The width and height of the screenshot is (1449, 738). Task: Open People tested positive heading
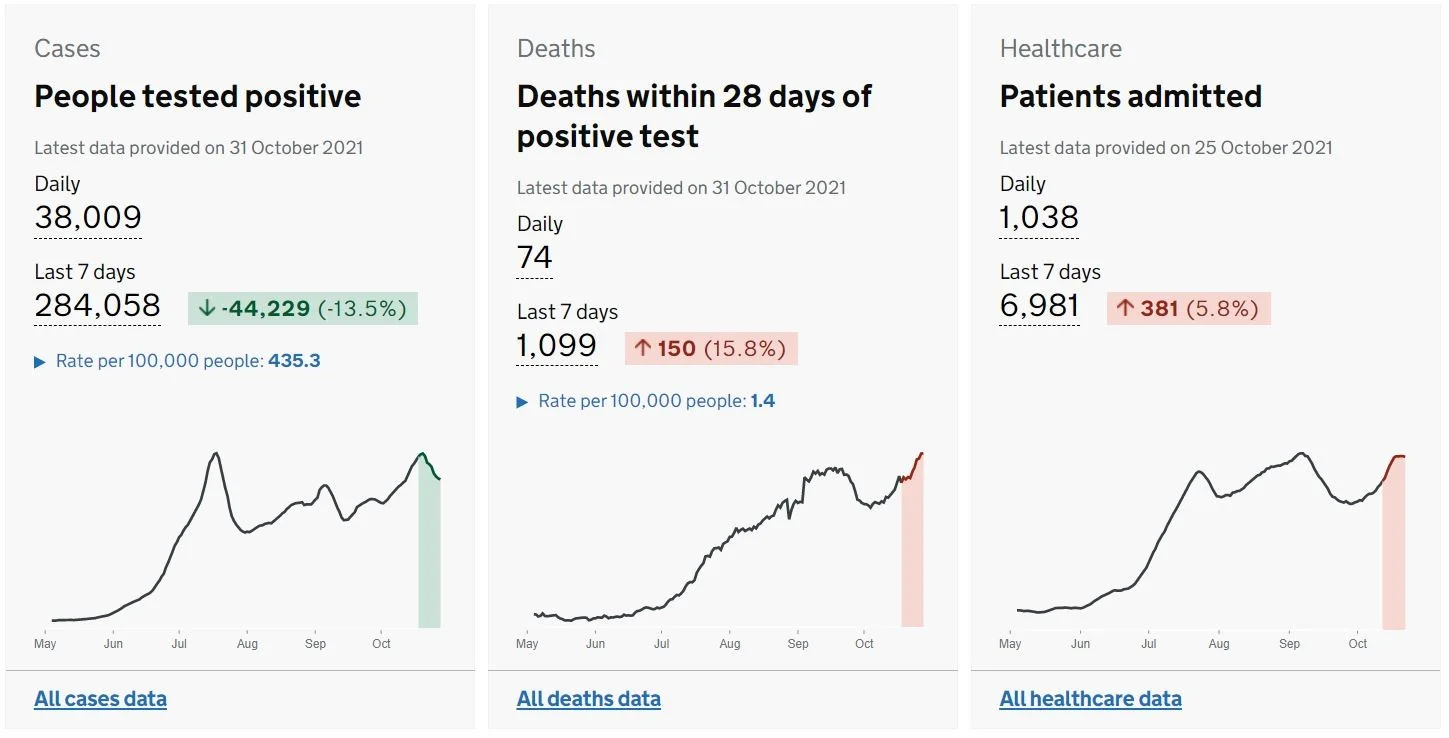[198, 97]
